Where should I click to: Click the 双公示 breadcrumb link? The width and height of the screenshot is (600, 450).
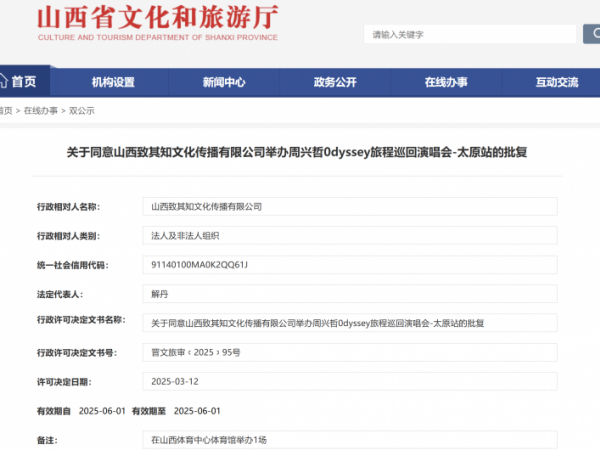point(81,110)
